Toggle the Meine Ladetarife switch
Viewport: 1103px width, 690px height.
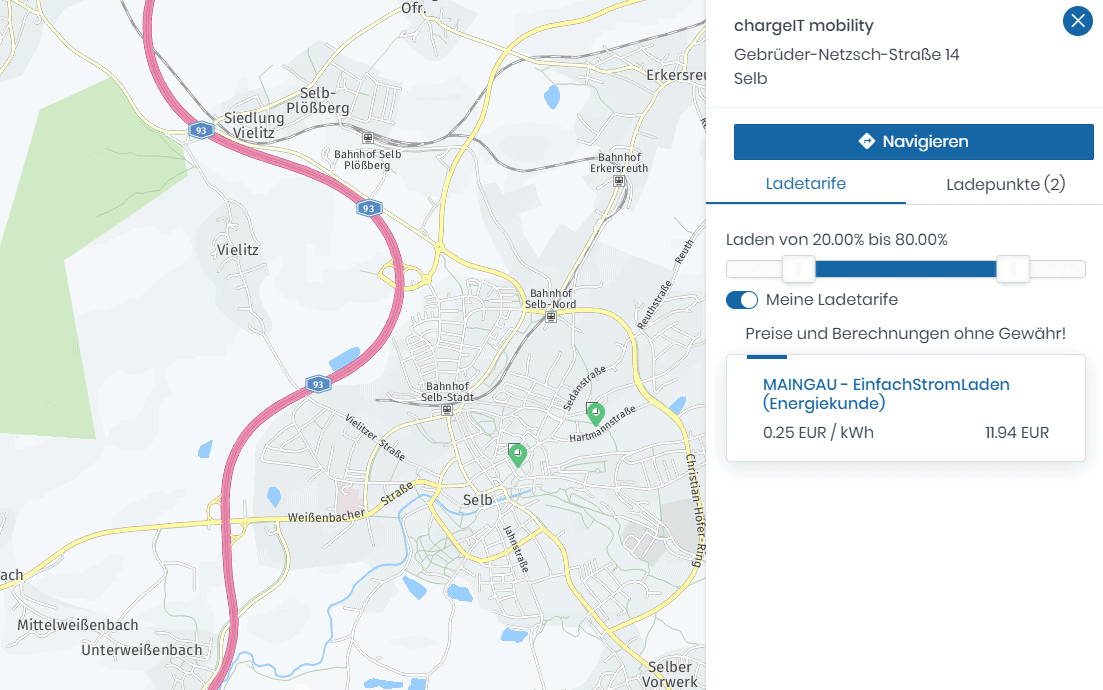click(x=742, y=300)
